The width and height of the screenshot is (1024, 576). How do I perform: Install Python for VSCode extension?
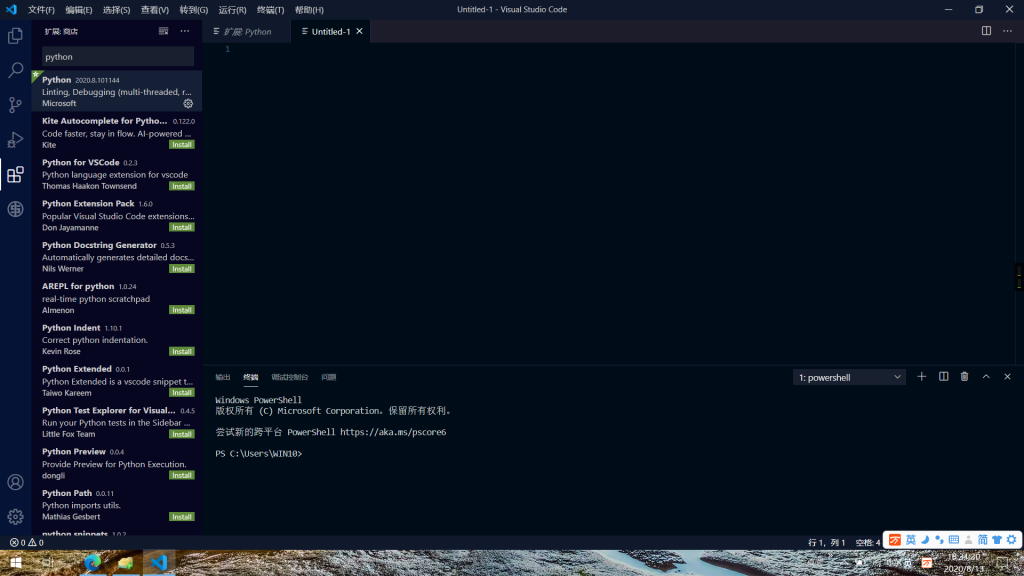pos(182,186)
